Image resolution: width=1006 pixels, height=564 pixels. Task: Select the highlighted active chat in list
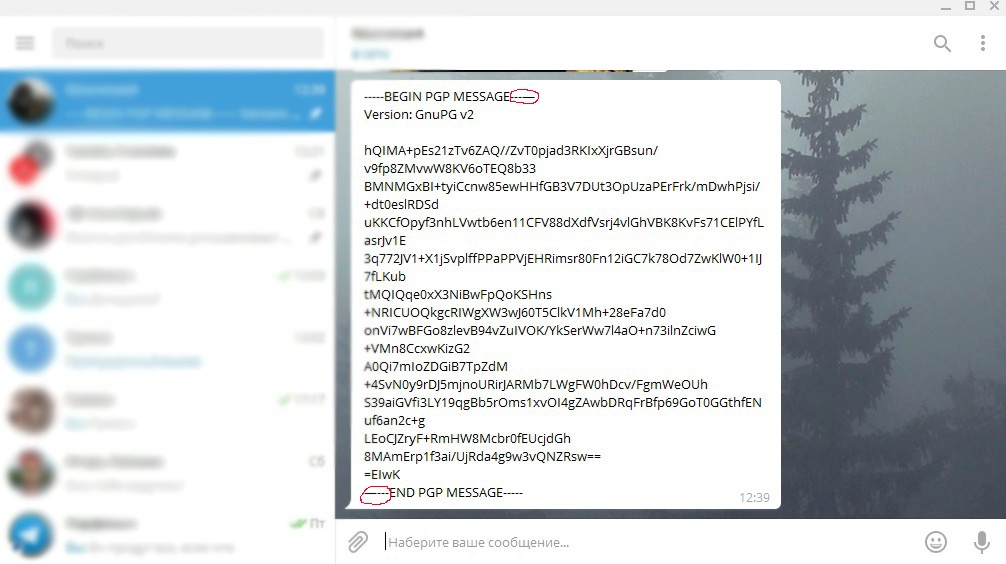167,101
